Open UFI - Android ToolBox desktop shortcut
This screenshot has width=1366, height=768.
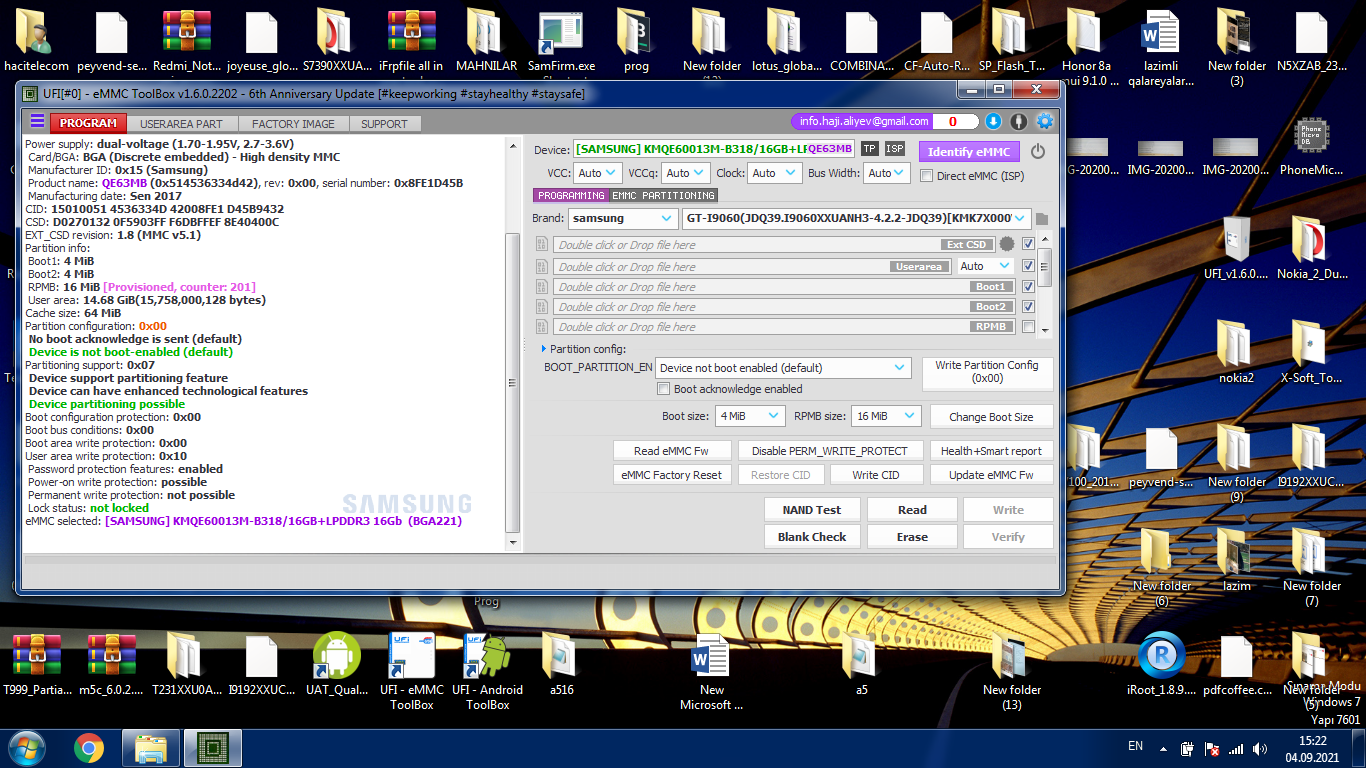pyautogui.click(x=487, y=671)
